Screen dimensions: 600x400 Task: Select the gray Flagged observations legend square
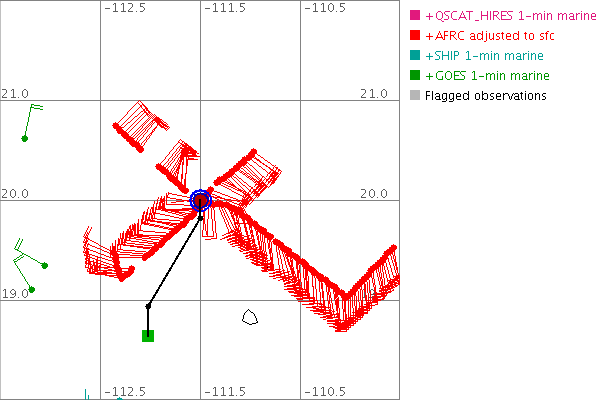pos(416,96)
